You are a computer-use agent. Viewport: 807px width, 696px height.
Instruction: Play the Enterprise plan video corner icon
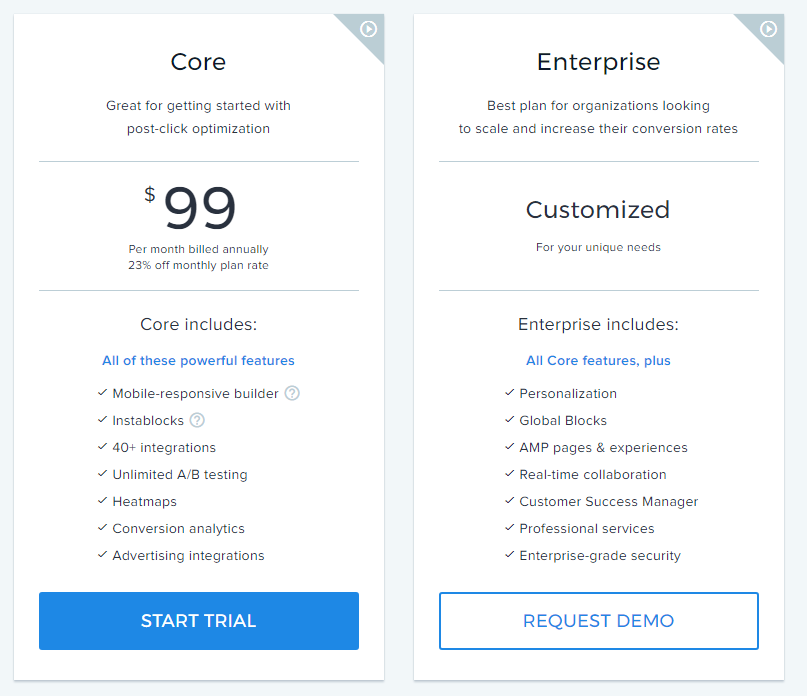768,29
